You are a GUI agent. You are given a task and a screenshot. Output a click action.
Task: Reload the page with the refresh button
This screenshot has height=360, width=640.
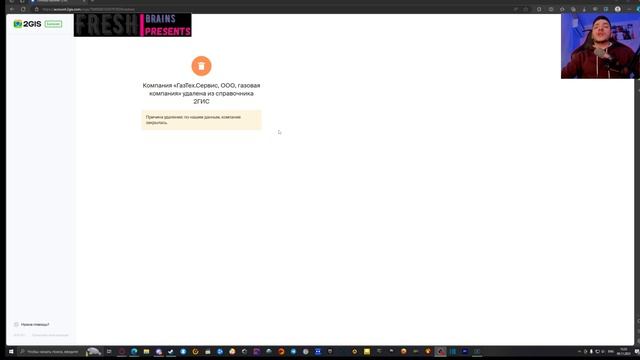23,9
